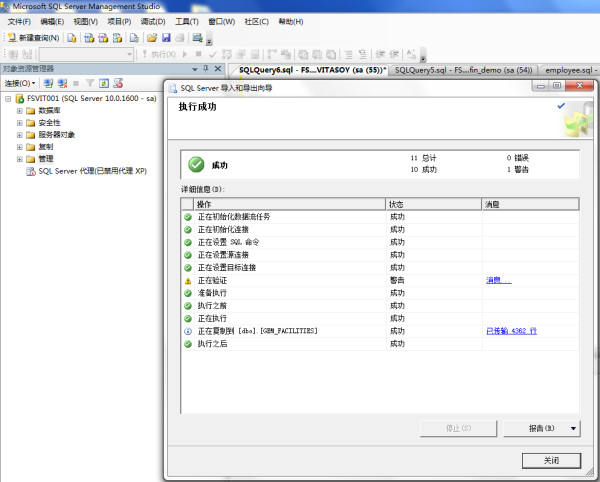The height and width of the screenshot is (482, 600).
Task: Click the FSVIT001 server icon in tree
Action: (20, 98)
